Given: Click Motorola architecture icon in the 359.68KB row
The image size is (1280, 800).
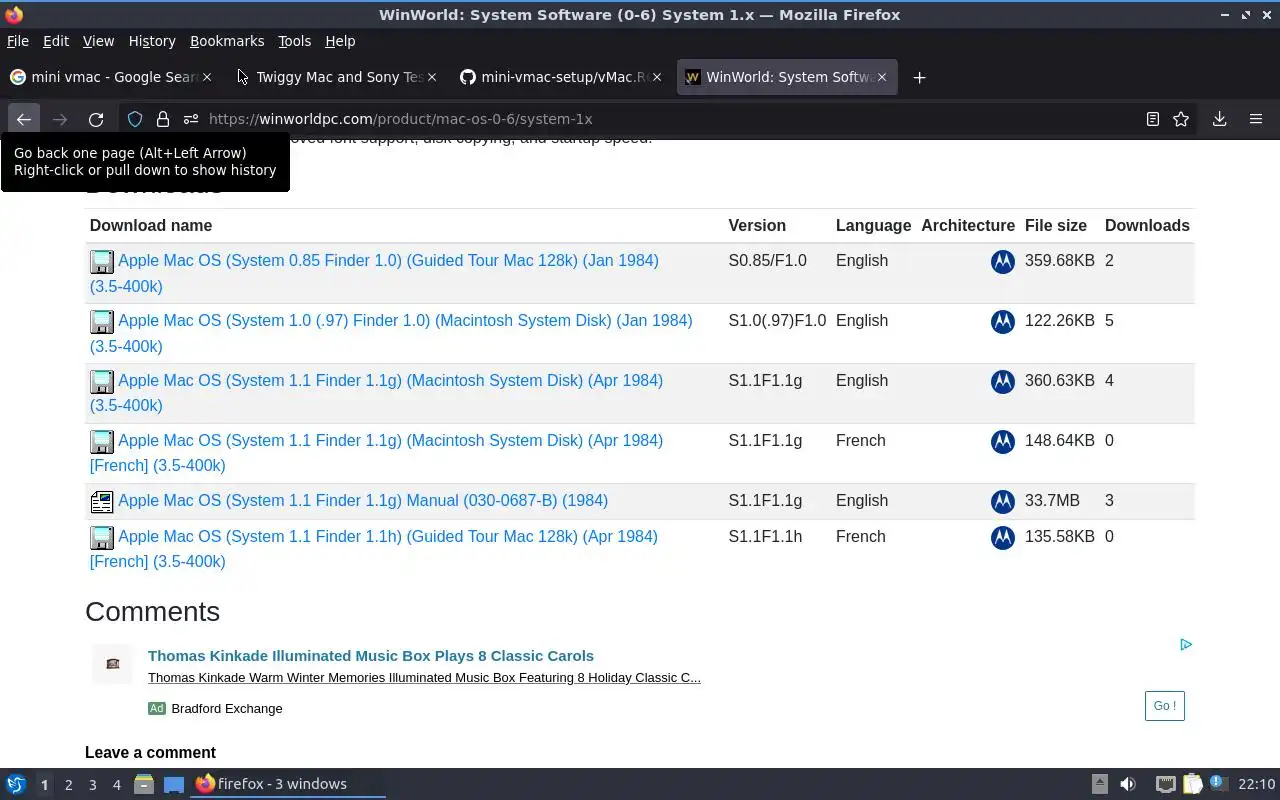Looking at the screenshot, I should 1003,262.
